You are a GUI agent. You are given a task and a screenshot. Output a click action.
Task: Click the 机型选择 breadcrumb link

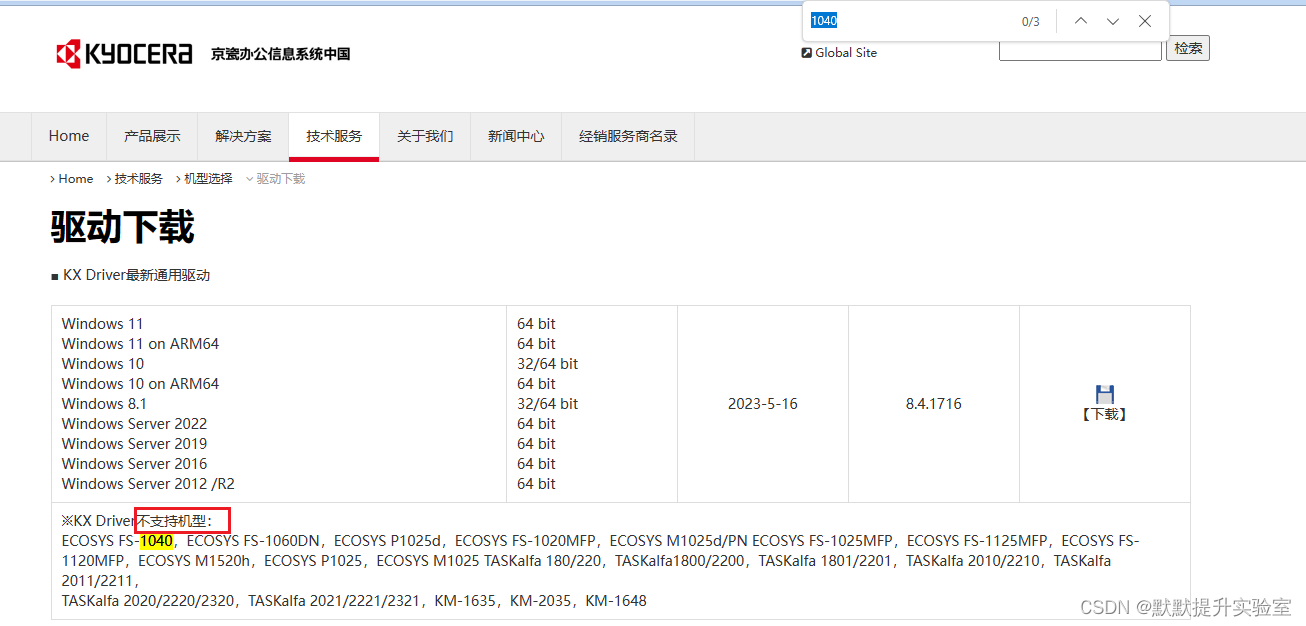pos(208,179)
